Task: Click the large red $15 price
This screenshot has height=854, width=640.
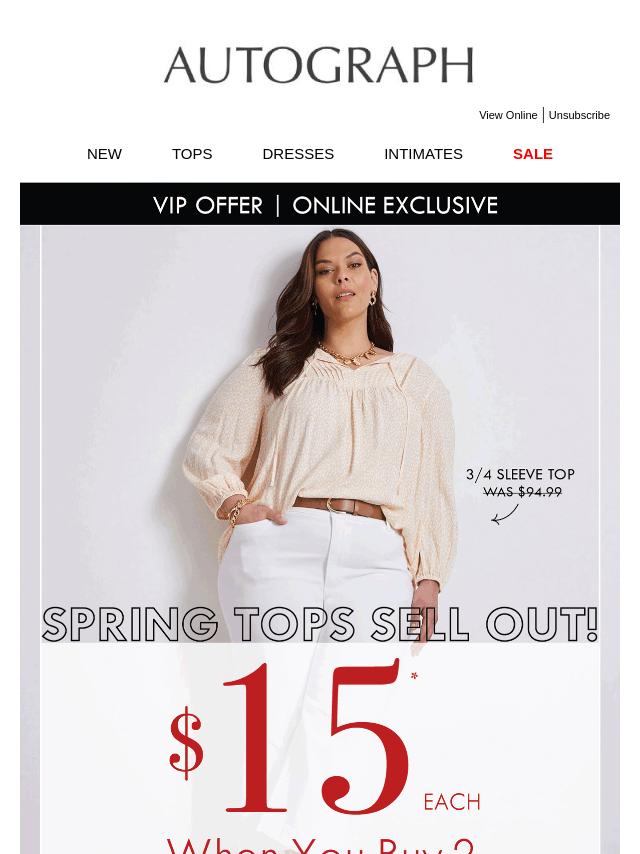Action: click(x=289, y=736)
